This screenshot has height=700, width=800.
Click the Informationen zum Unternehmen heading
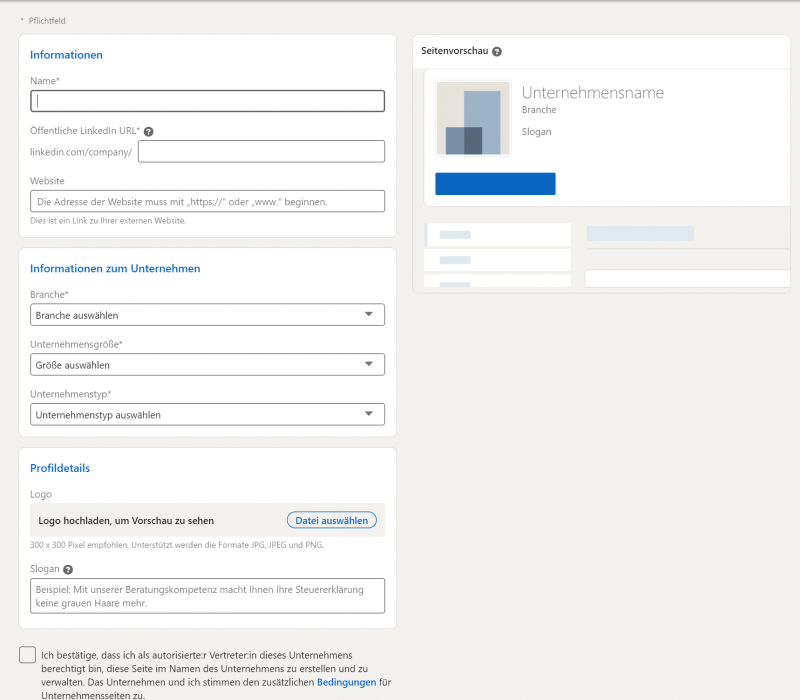(x=115, y=268)
